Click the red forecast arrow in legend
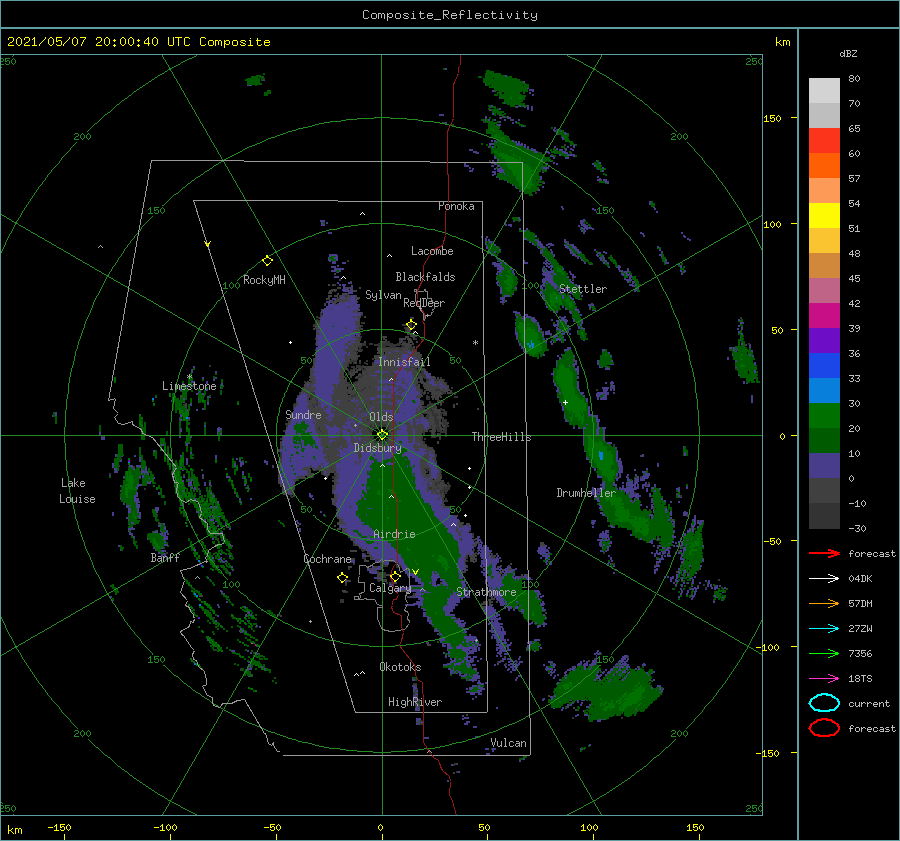Viewport: 900px width, 841px height. coord(824,553)
